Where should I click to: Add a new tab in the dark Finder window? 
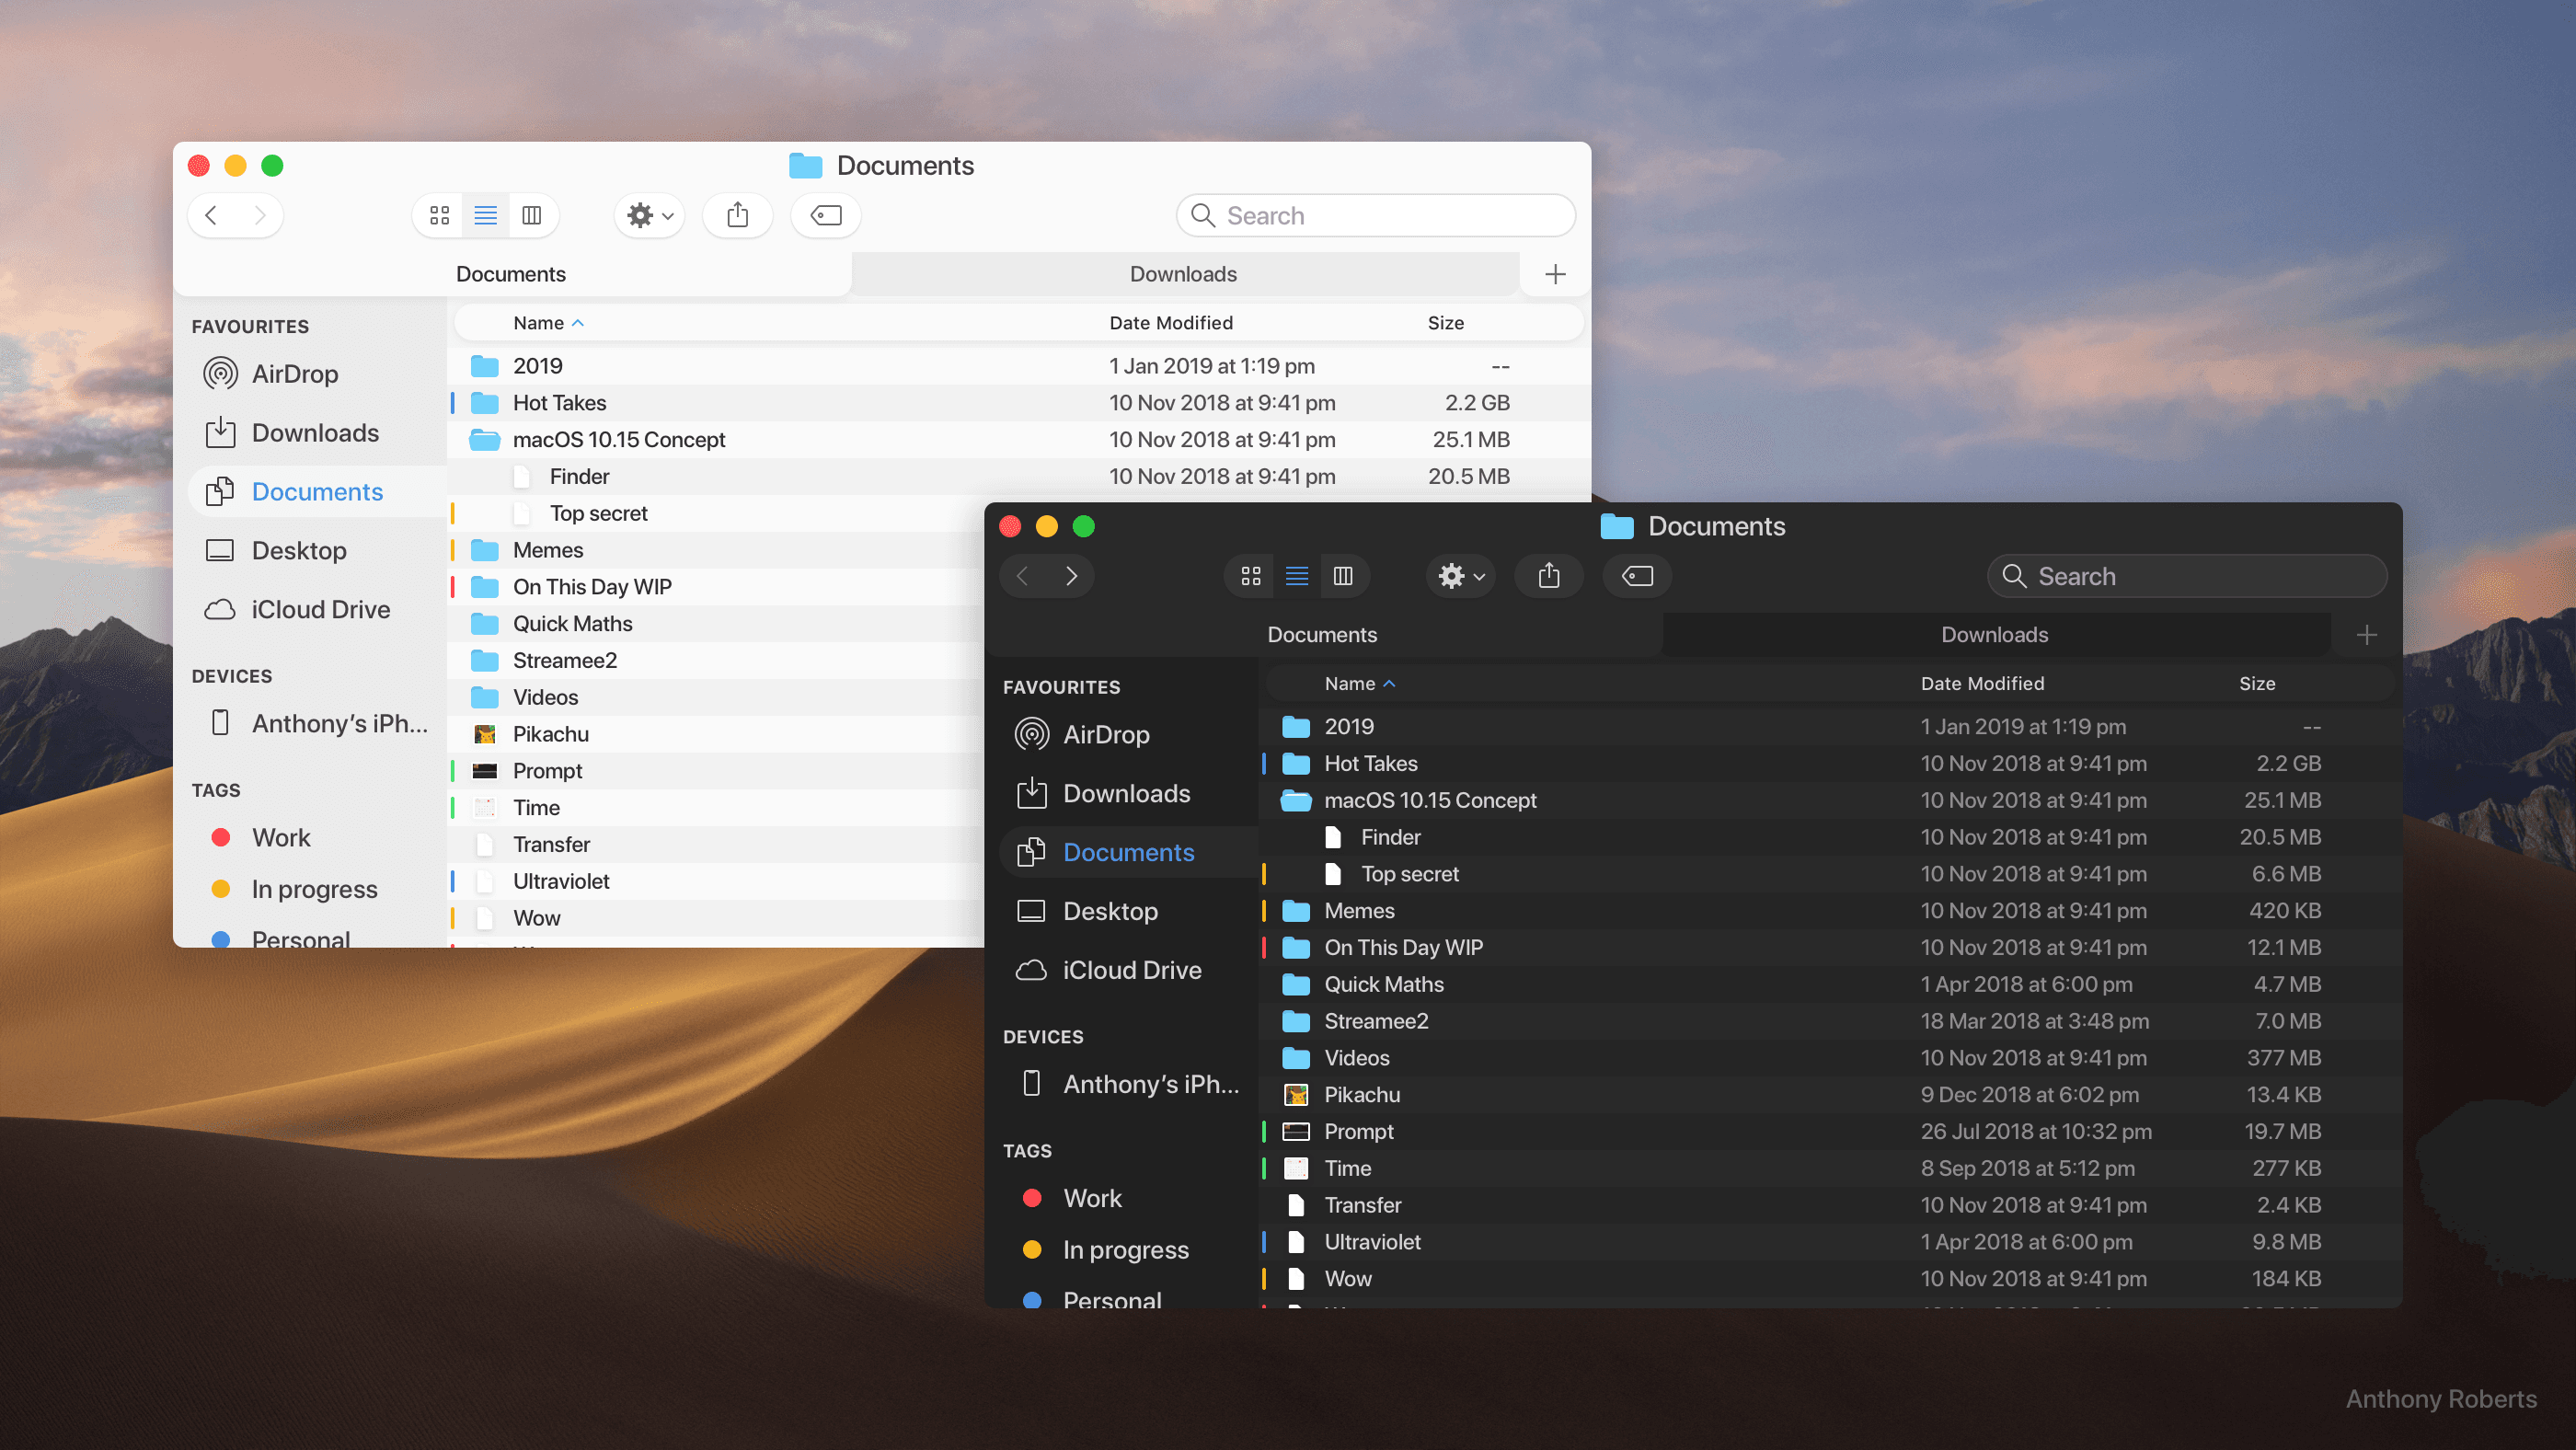[x=2367, y=635]
